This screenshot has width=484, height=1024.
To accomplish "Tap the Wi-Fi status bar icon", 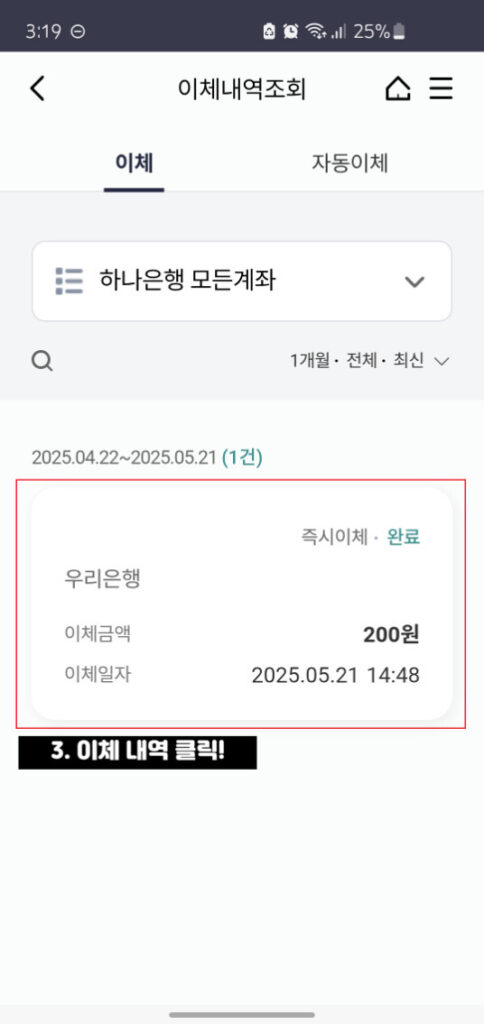I will [316, 31].
